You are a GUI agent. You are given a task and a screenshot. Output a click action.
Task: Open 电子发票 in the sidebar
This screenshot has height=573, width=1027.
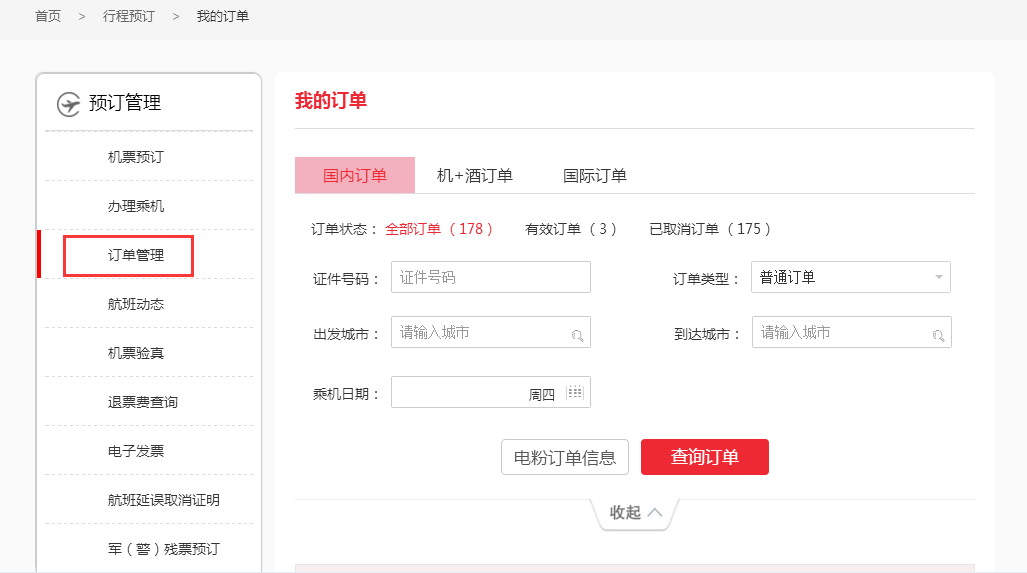[136, 451]
